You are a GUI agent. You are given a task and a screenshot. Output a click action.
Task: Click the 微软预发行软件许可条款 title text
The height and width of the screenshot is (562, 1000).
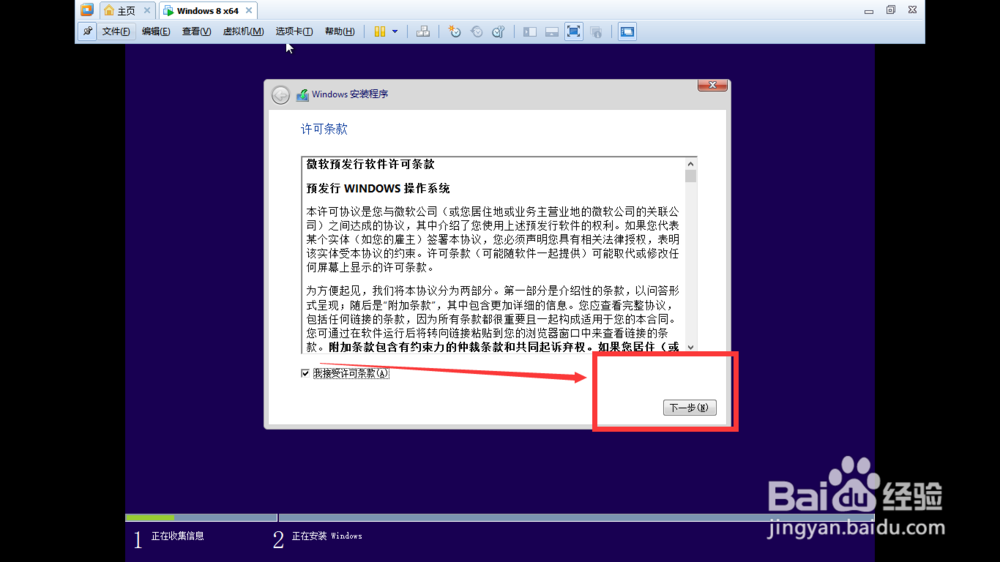[370, 164]
